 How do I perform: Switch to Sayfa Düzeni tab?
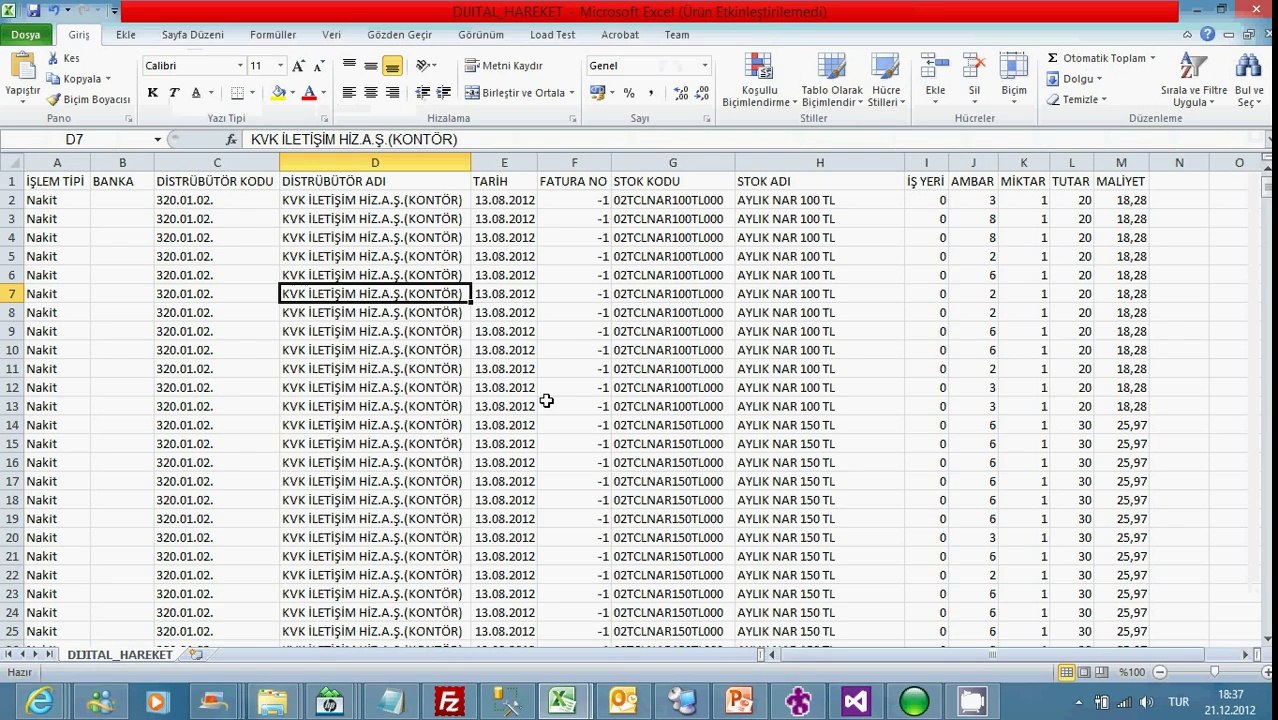tap(193, 34)
